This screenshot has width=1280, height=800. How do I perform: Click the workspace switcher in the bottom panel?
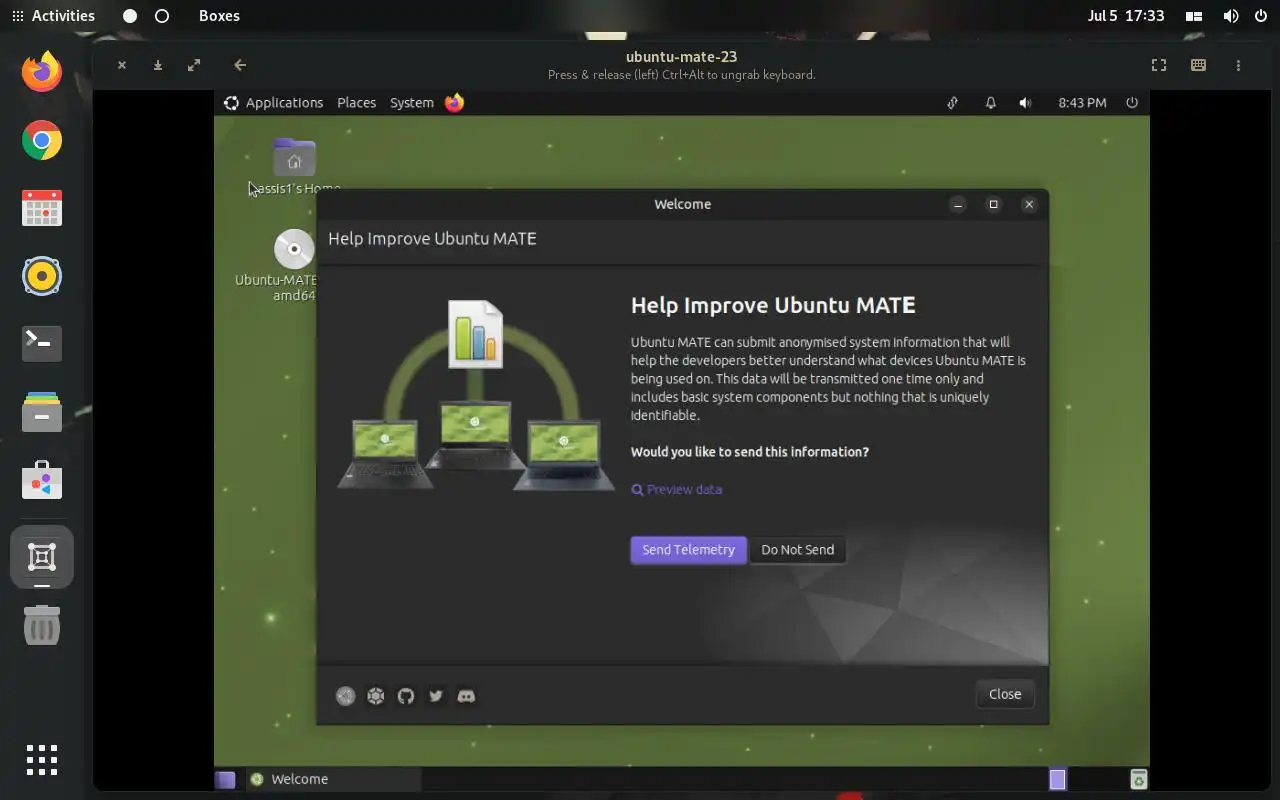(1058, 780)
